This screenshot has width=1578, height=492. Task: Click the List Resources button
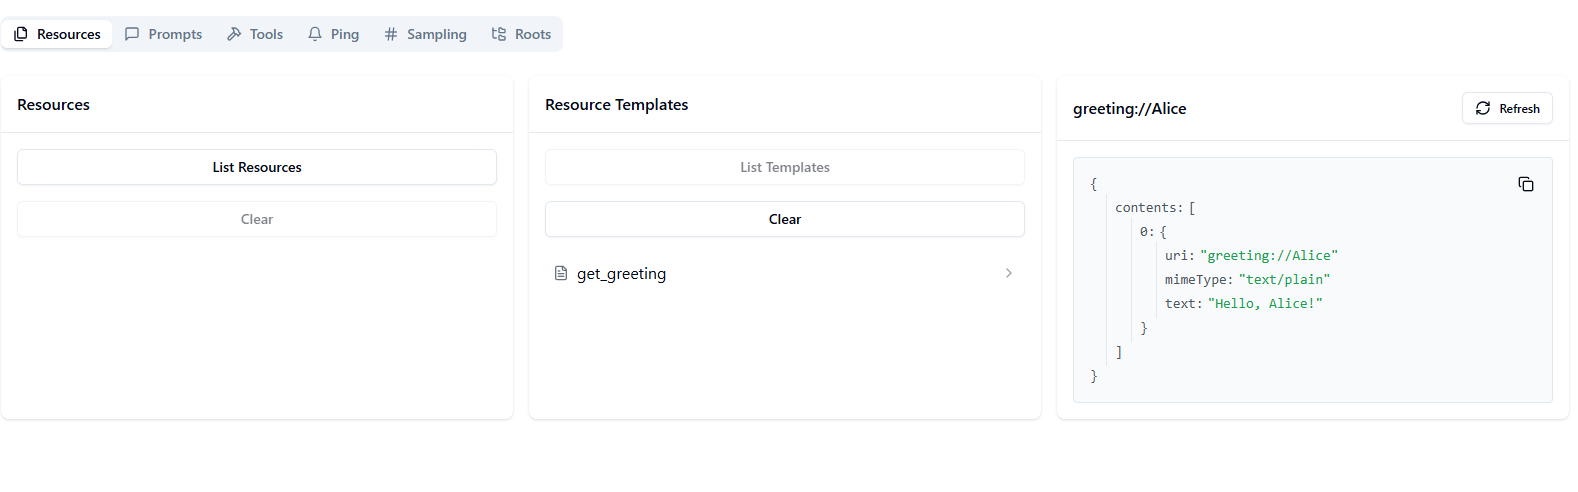257,167
